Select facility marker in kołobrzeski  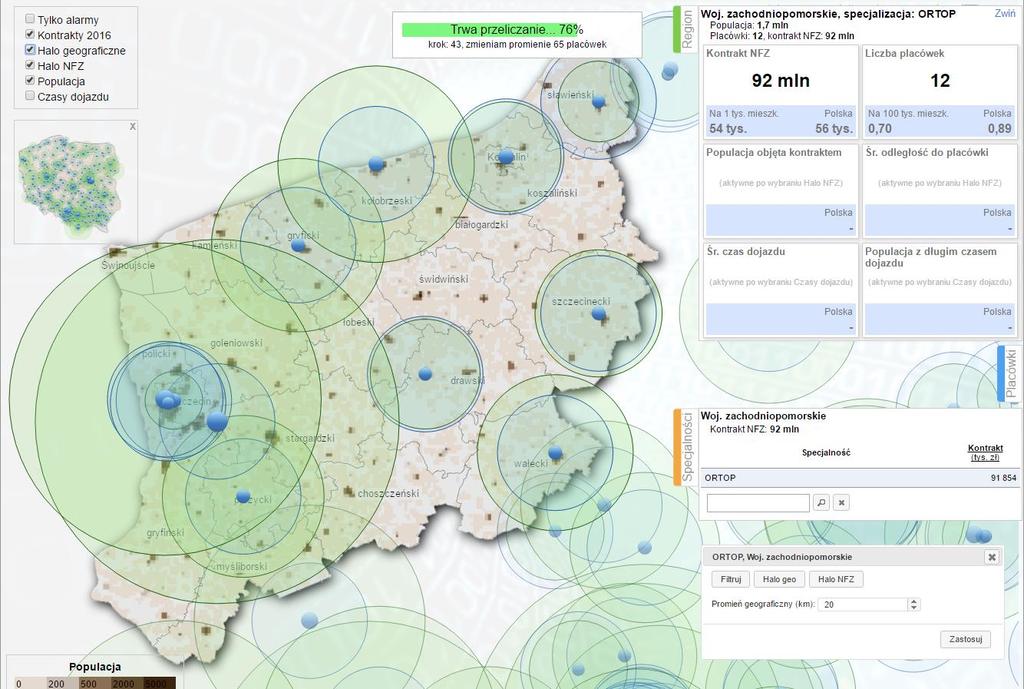376,163
